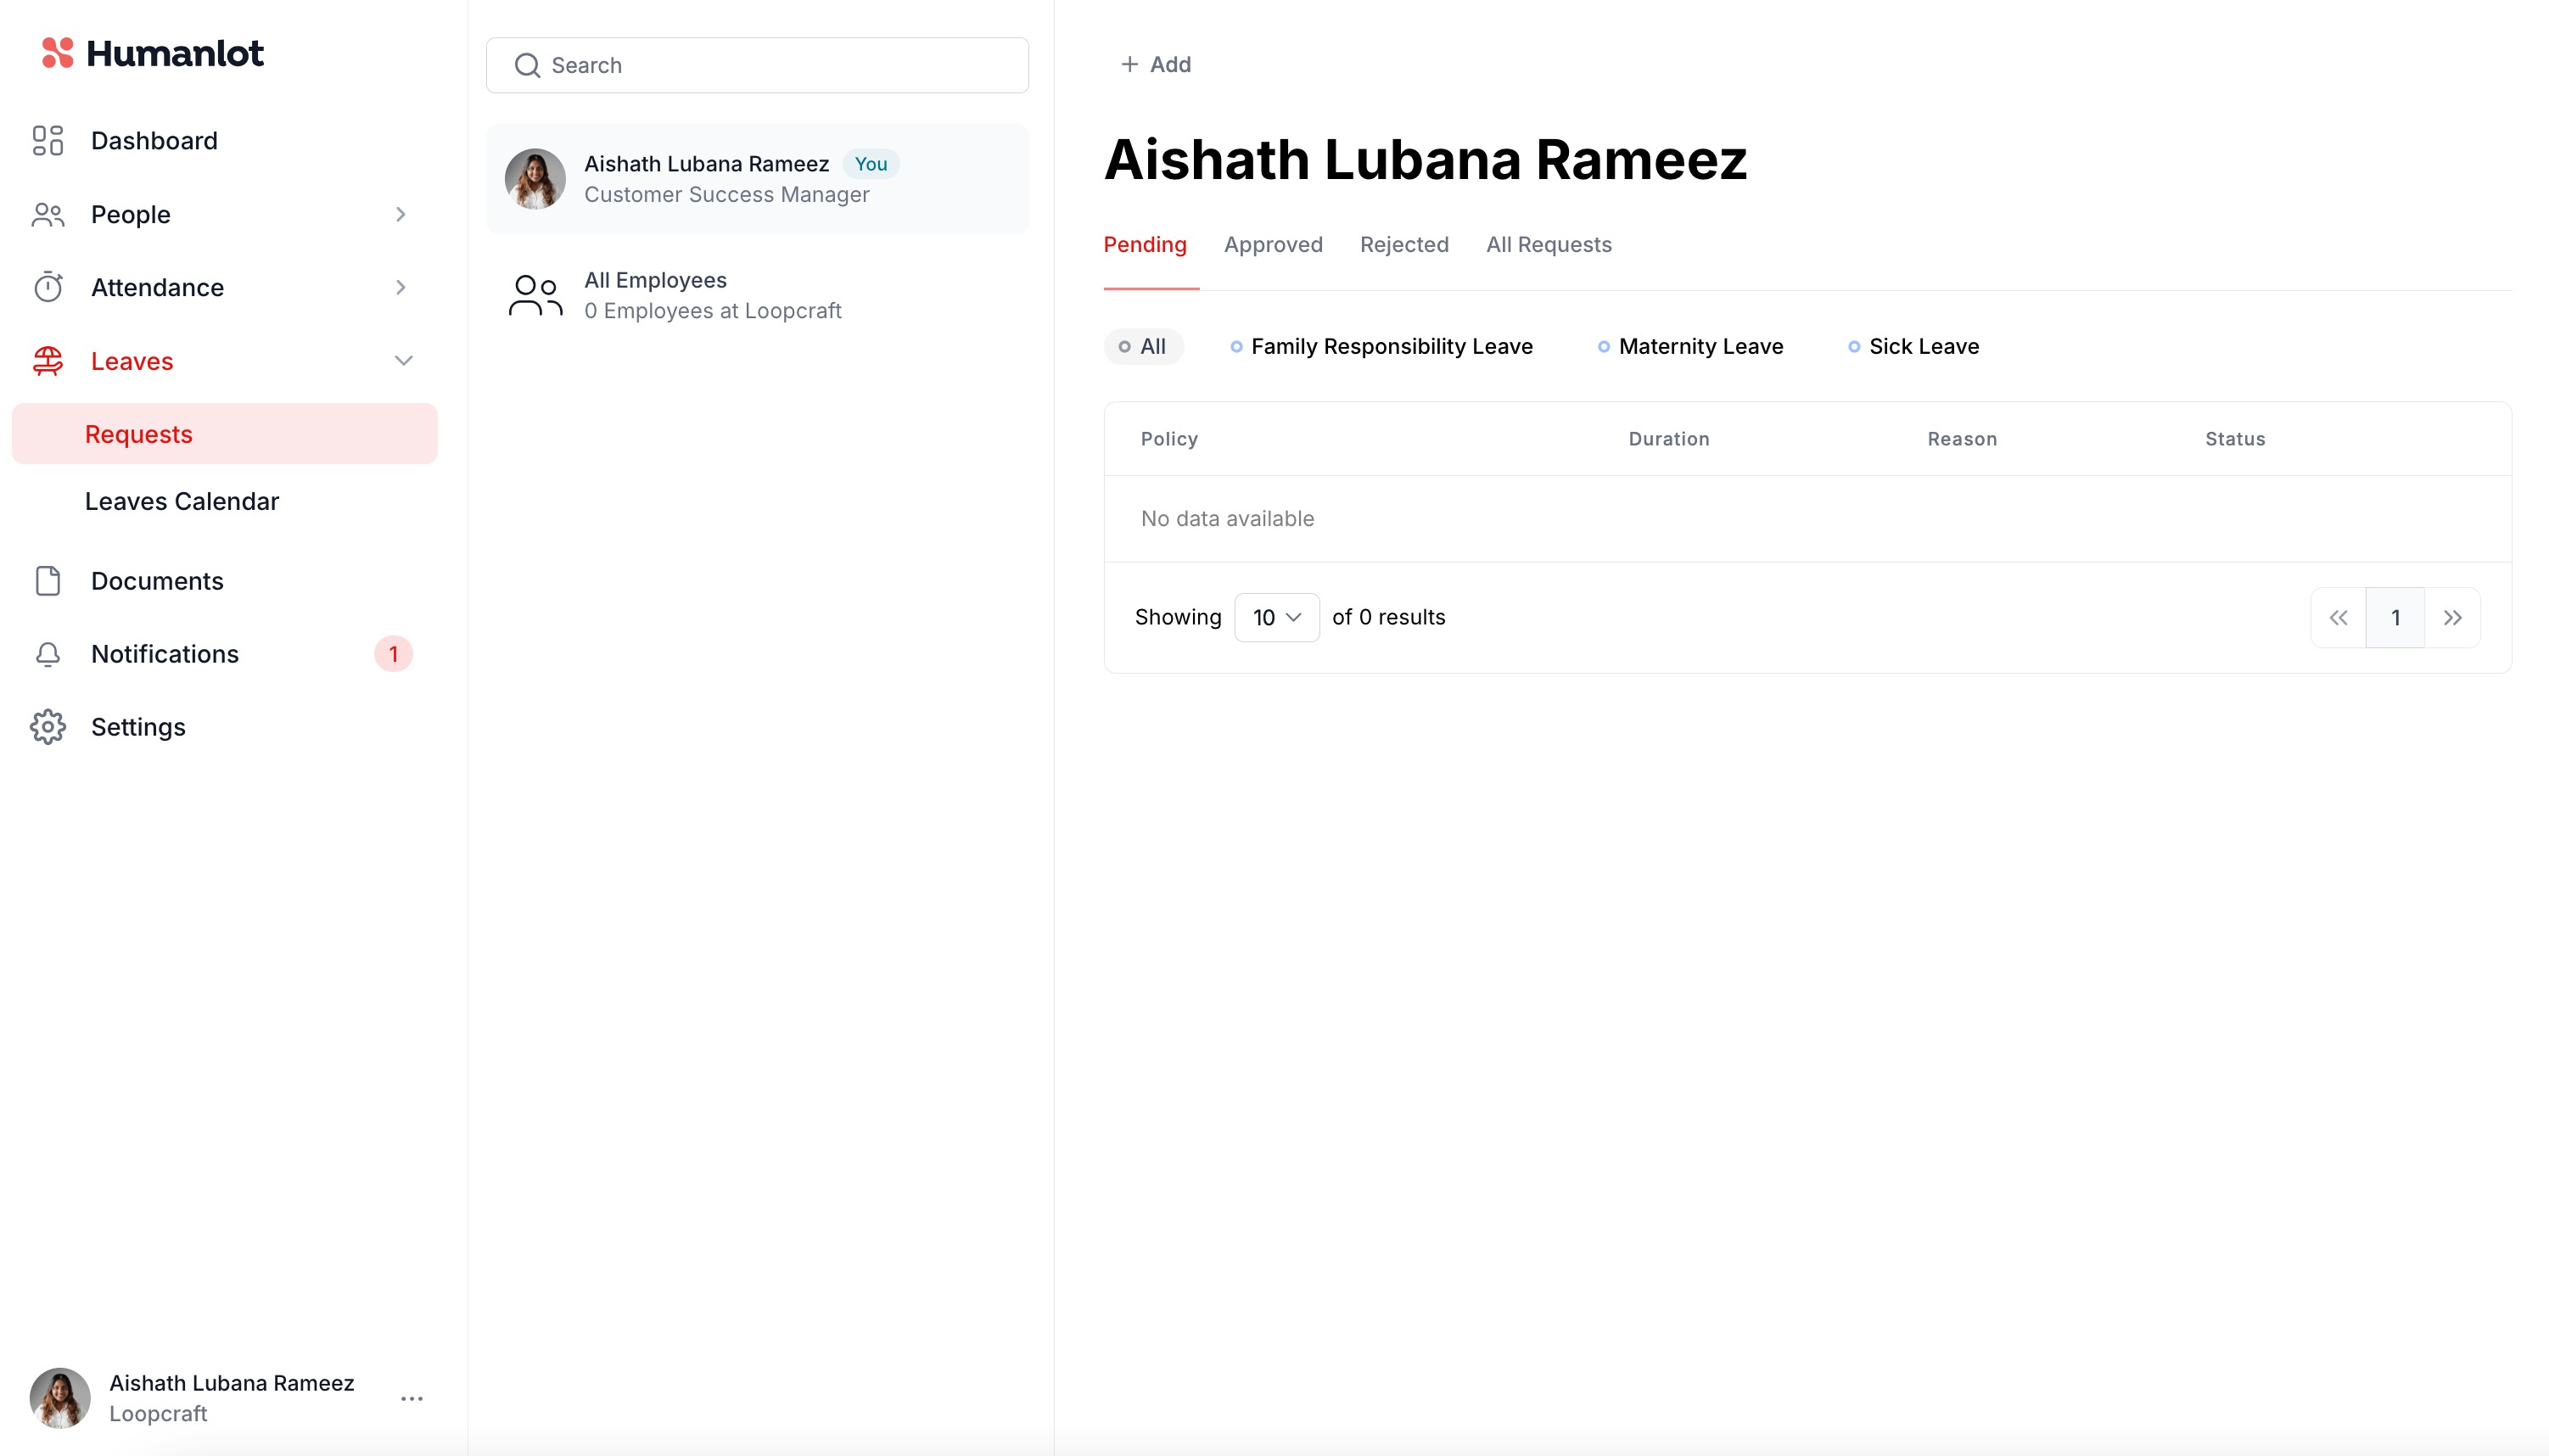Go to the next results page arrow
This screenshot has height=1456, width=2549.
[2452, 617]
